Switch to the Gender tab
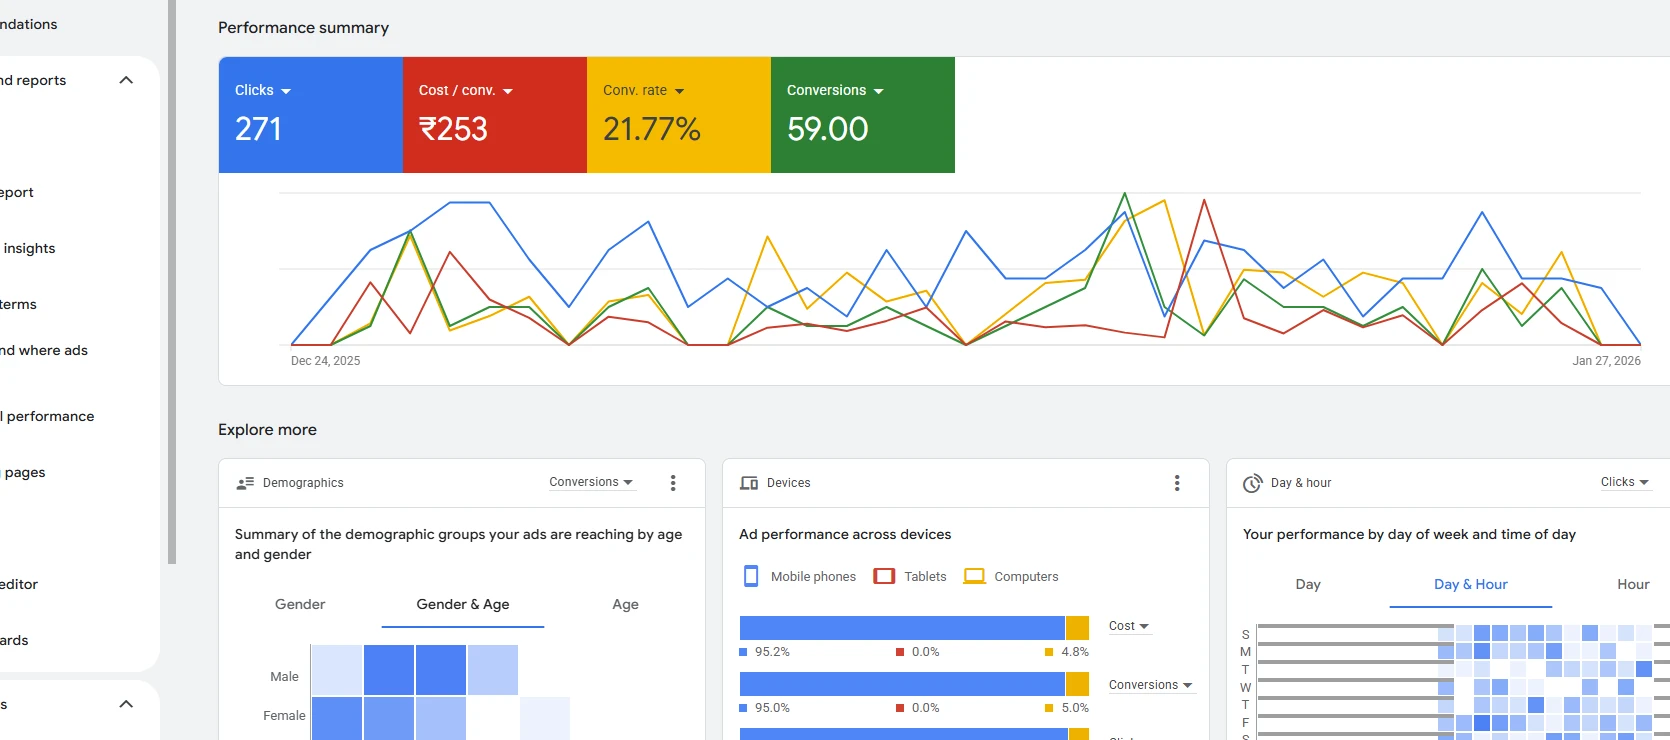Screen dimensions: 1670x740 300,604
